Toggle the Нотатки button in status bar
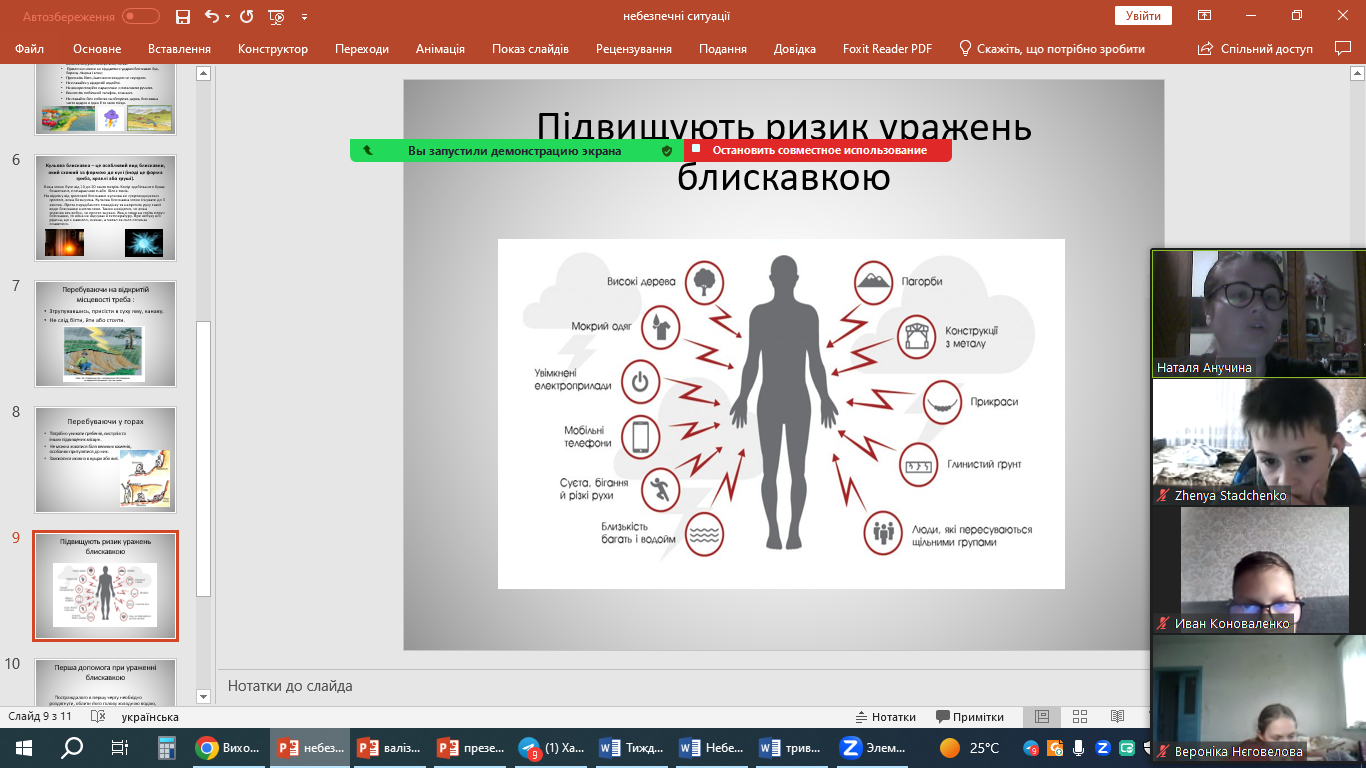This screenshot has width=1366, height=768. click(885, 717)
